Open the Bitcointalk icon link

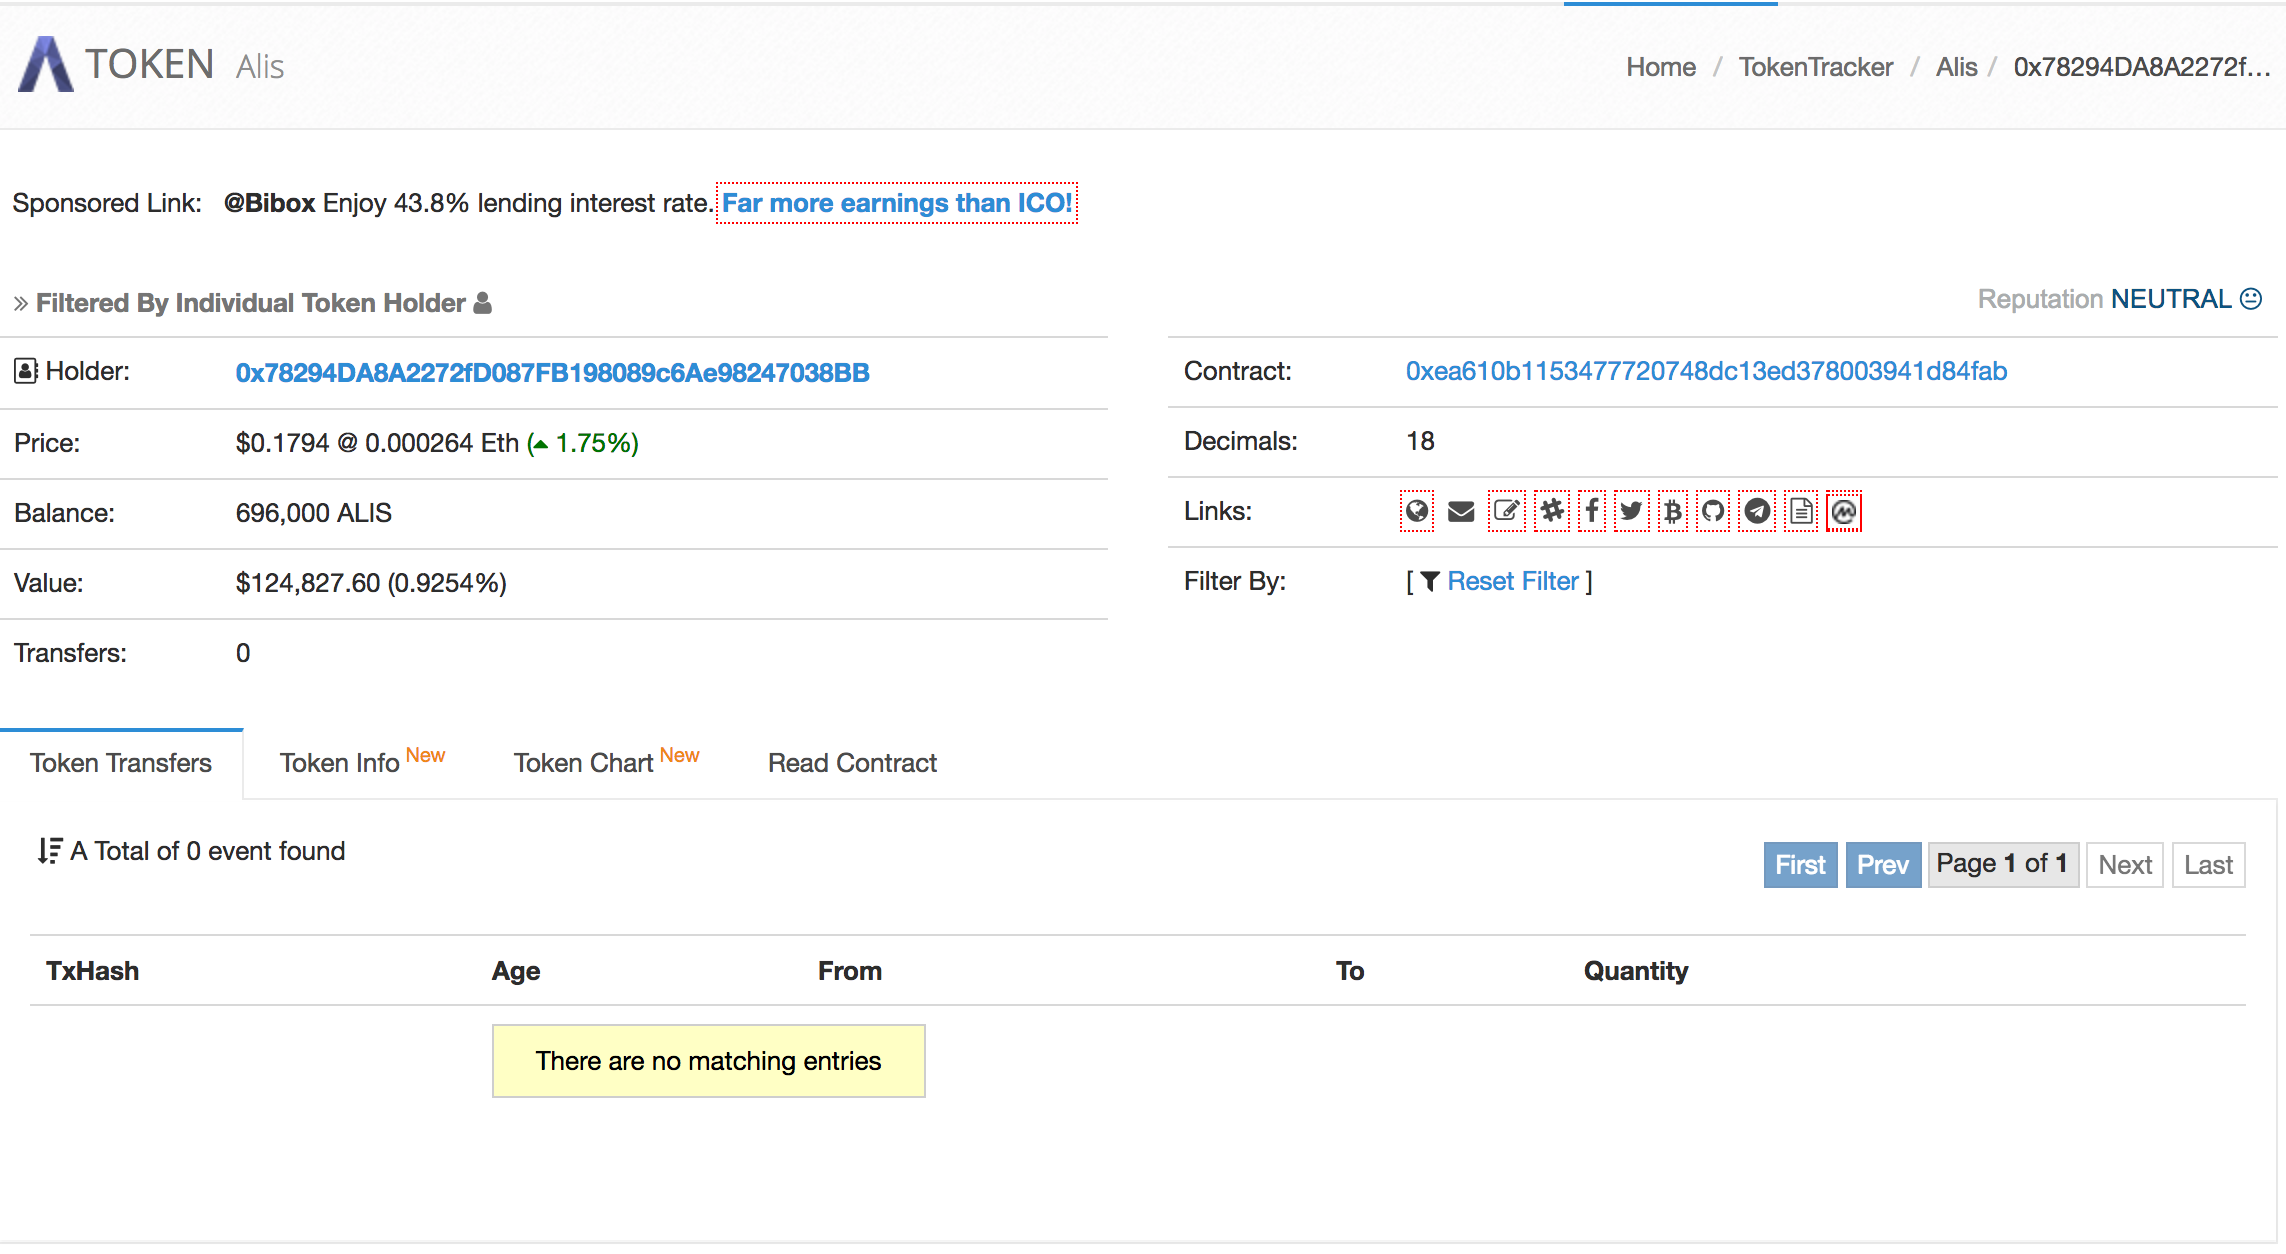[1672, 511]
